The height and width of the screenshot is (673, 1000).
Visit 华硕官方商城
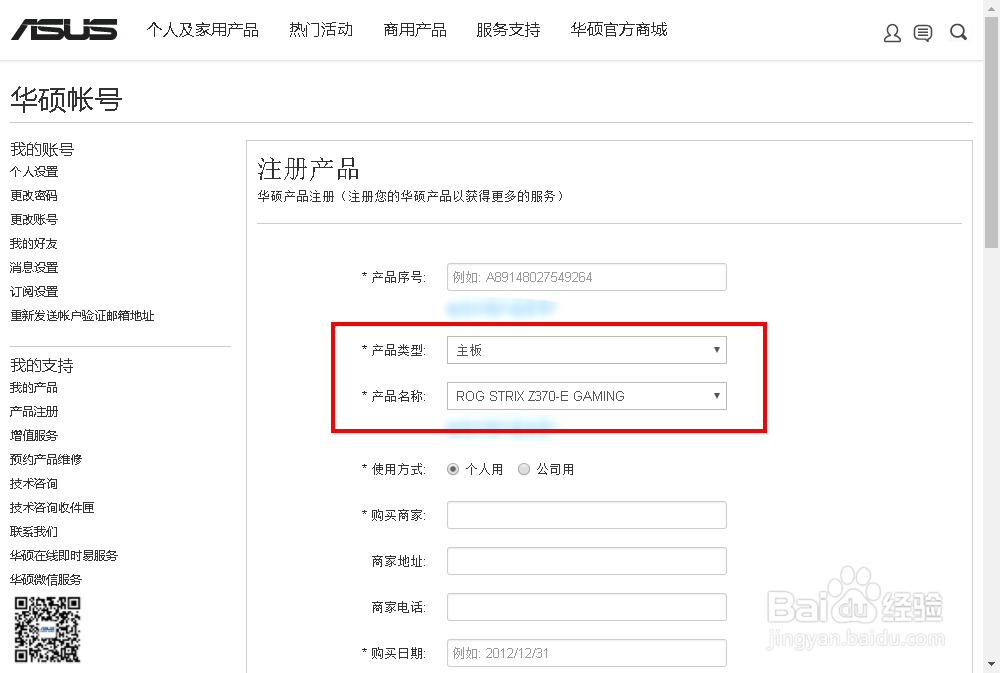618,30
